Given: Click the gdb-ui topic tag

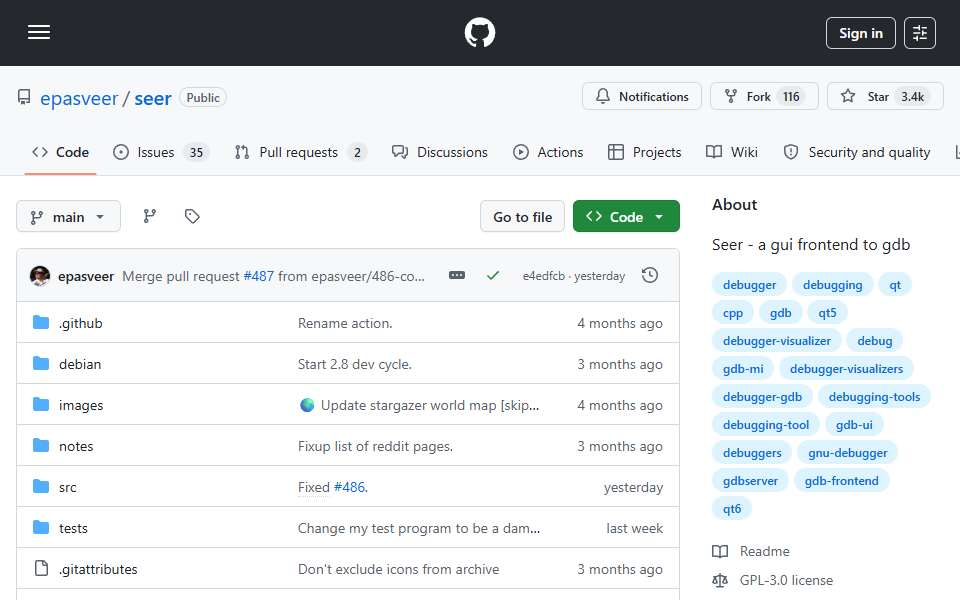Looking at the screenshot, I should (x=853, y=425).
